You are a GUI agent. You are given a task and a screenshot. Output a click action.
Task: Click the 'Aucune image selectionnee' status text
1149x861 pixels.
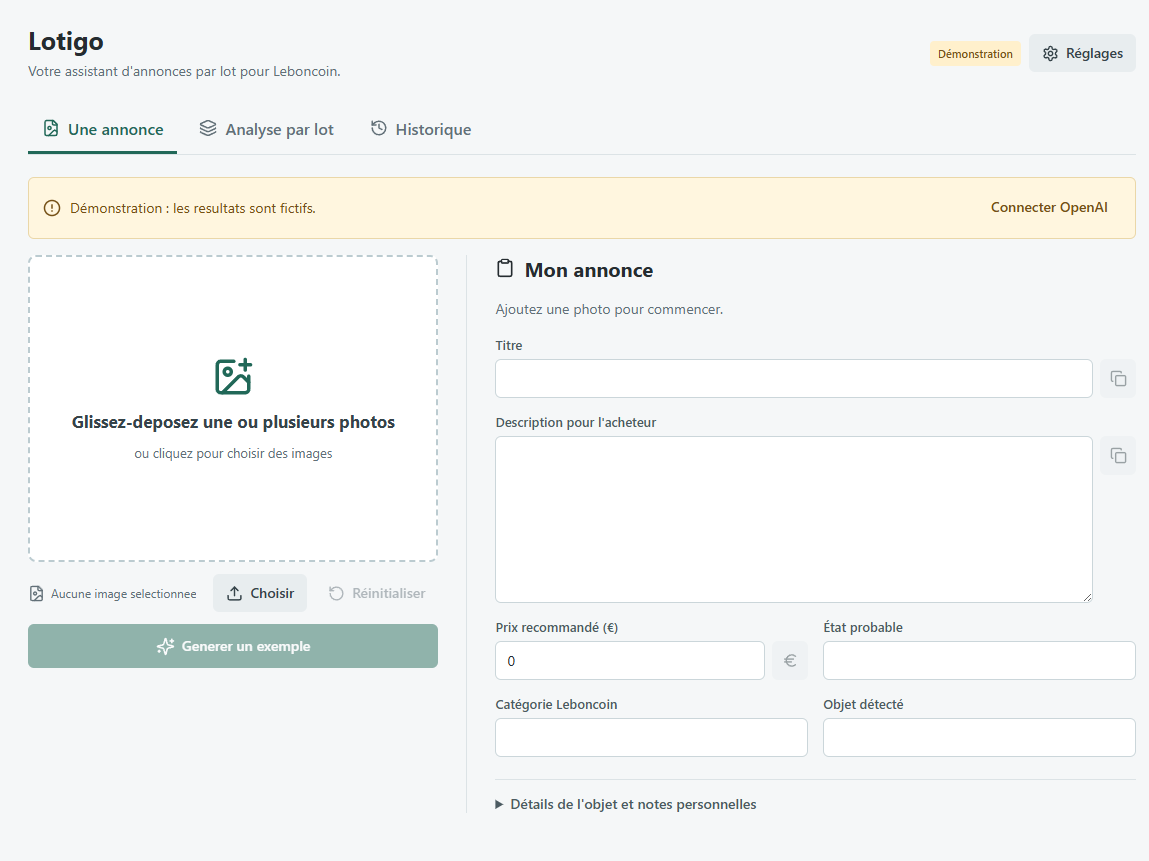(x=124, y=594)
